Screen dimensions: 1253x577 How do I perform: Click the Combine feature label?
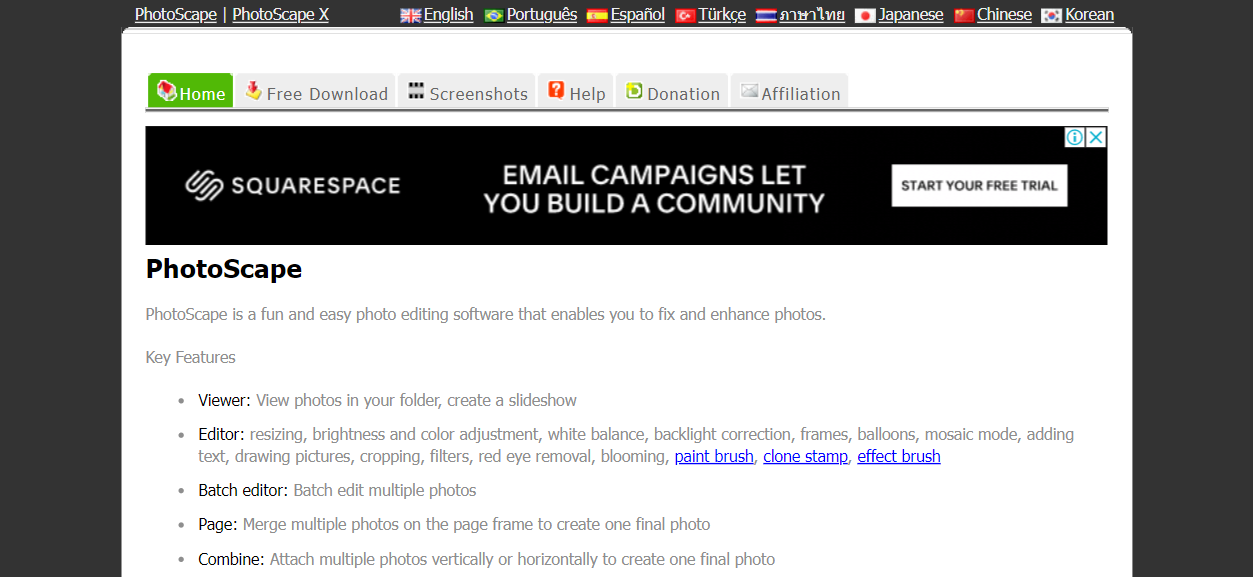[x=232, y=559]
